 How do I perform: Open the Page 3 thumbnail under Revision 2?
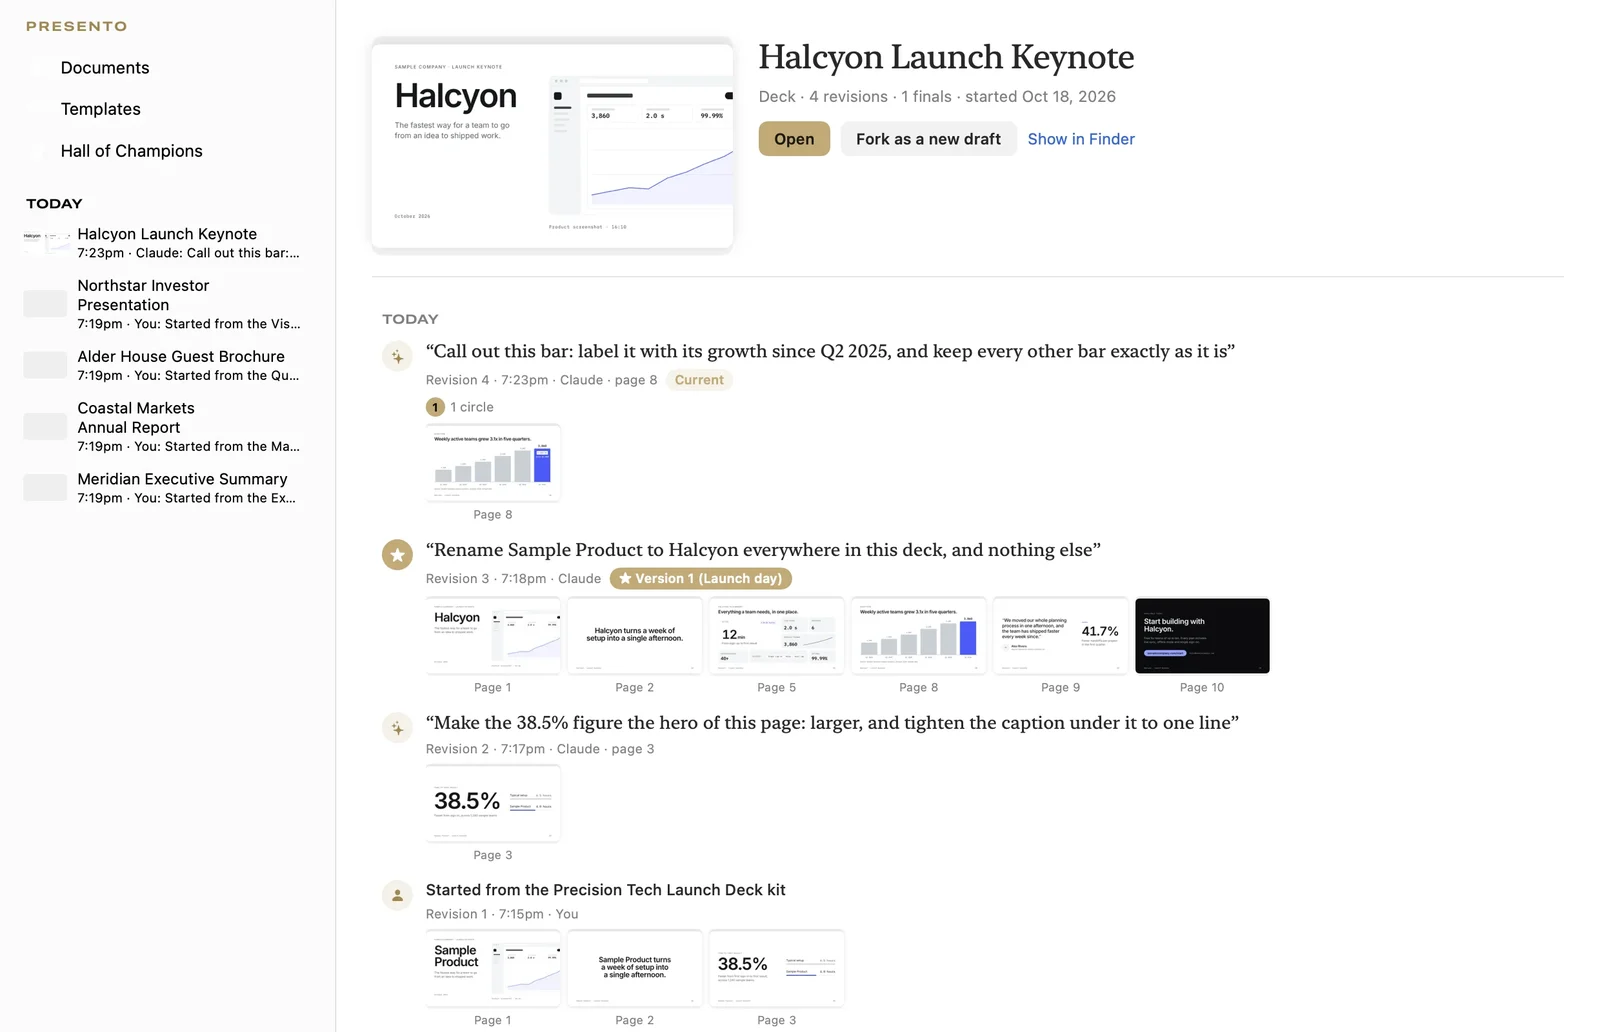point(493,804)
